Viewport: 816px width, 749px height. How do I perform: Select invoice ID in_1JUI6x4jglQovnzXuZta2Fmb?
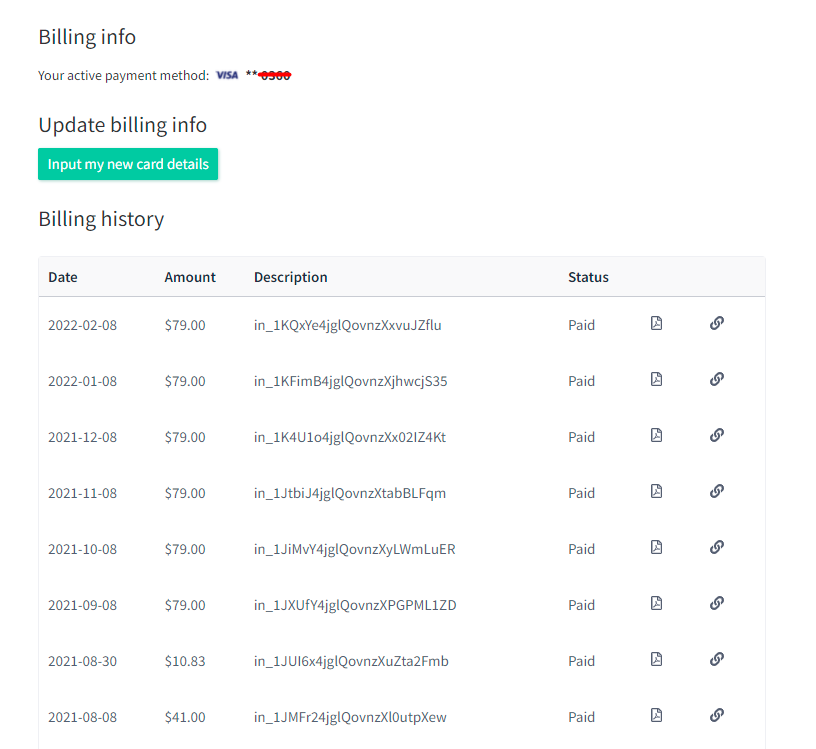(x=351, y=662)
